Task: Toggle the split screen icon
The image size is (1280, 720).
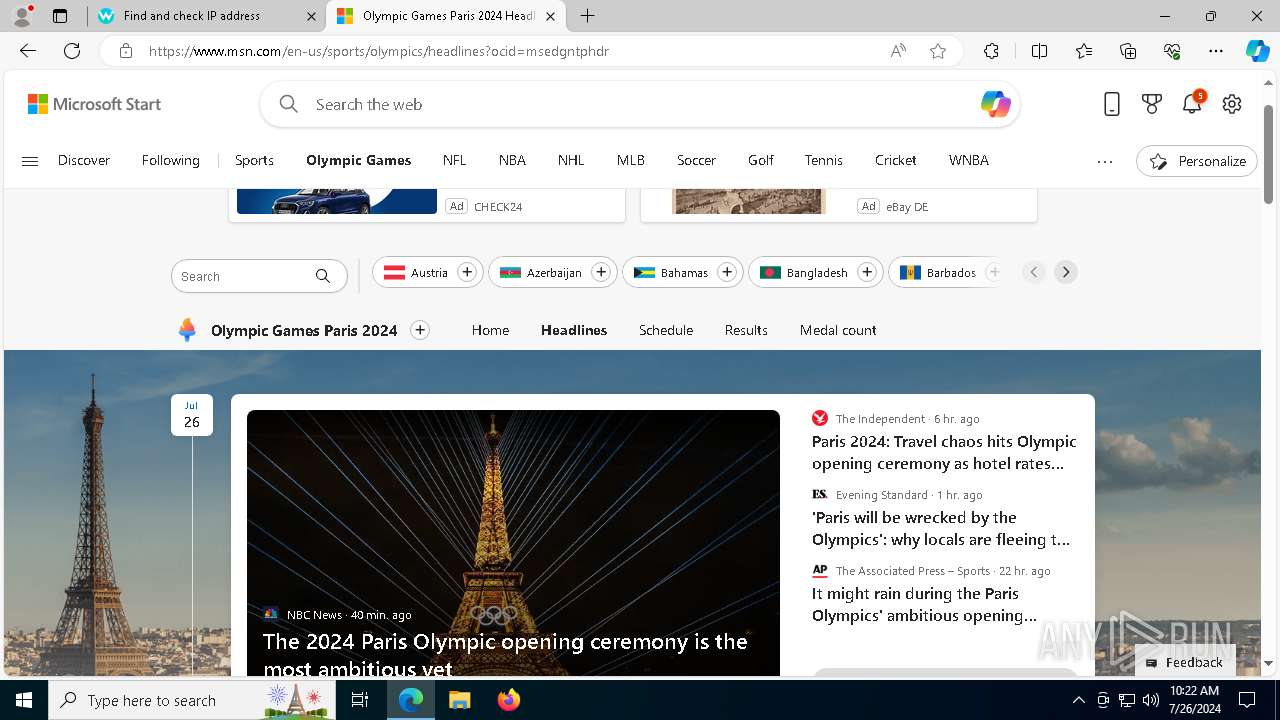Action: (1039, 51)
